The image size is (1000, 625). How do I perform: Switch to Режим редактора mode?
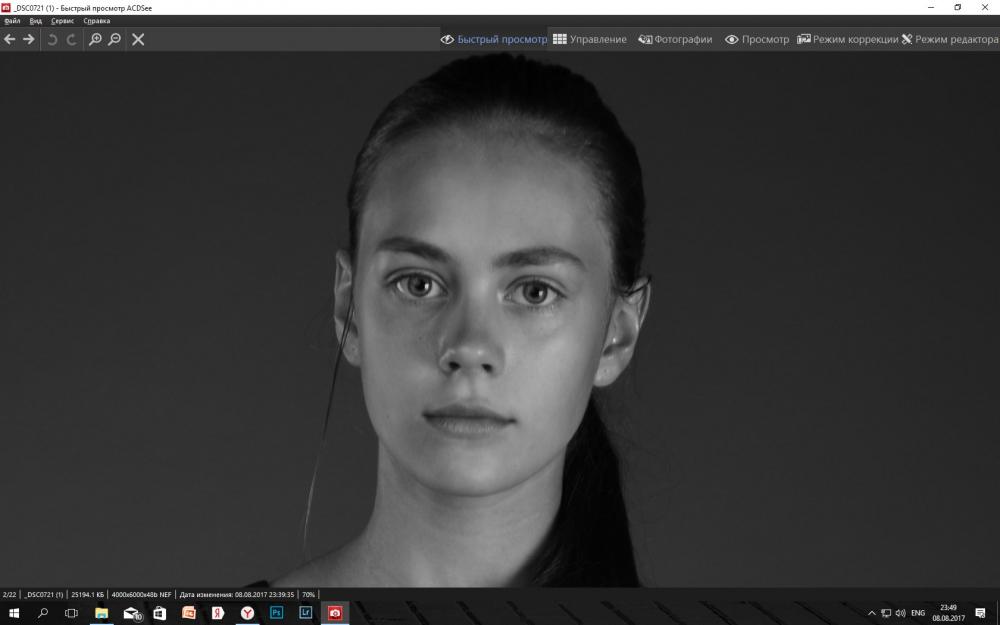[x=950, y=40]
